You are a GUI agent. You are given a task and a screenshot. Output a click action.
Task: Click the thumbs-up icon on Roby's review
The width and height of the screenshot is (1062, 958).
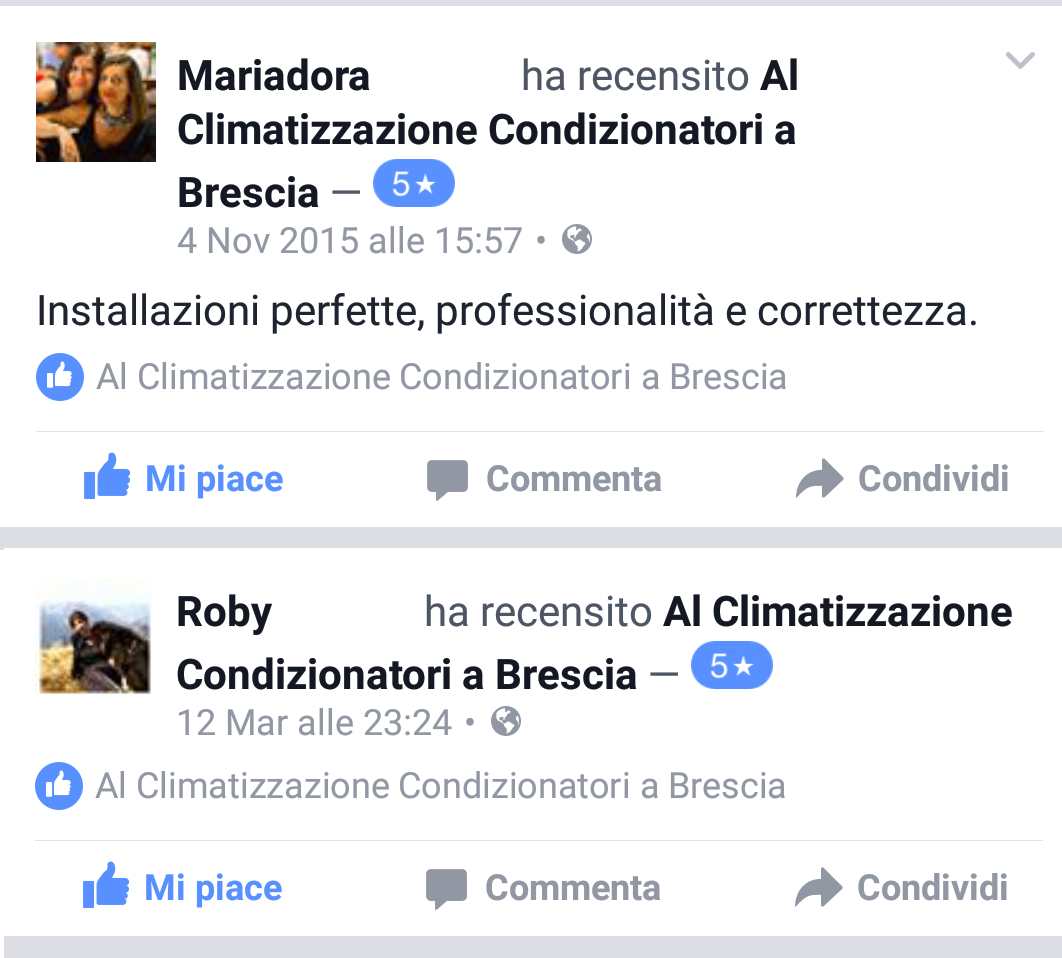tap(106, 885)
